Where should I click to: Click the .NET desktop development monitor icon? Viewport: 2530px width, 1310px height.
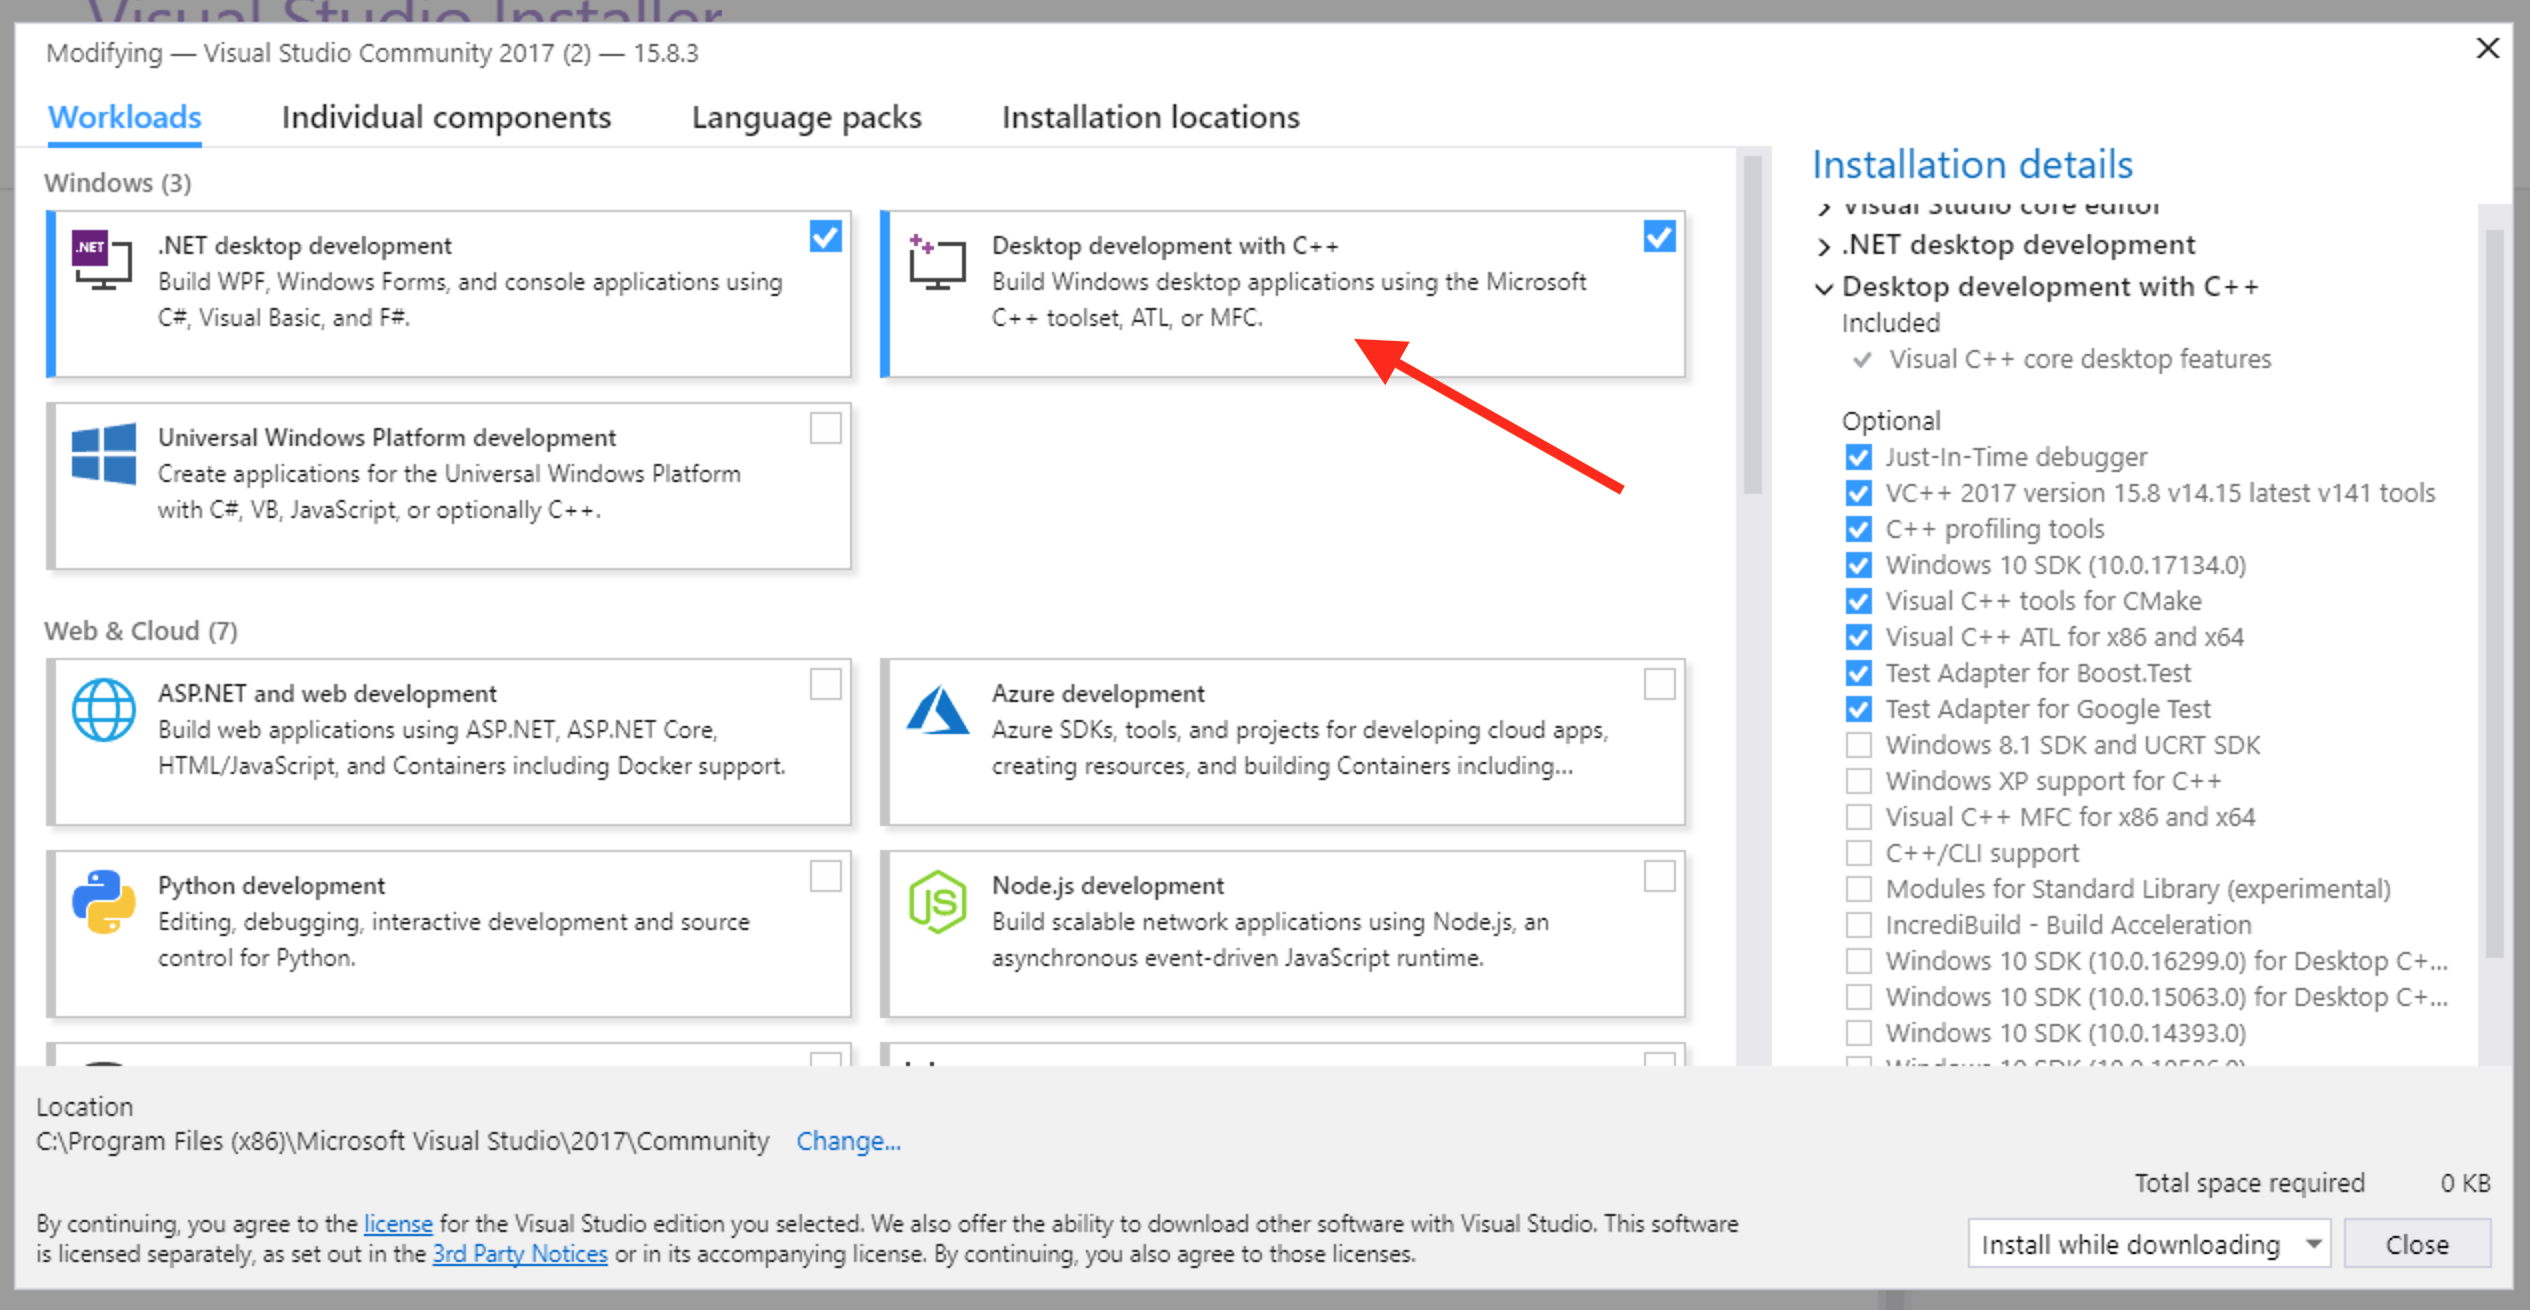(102, 261)
